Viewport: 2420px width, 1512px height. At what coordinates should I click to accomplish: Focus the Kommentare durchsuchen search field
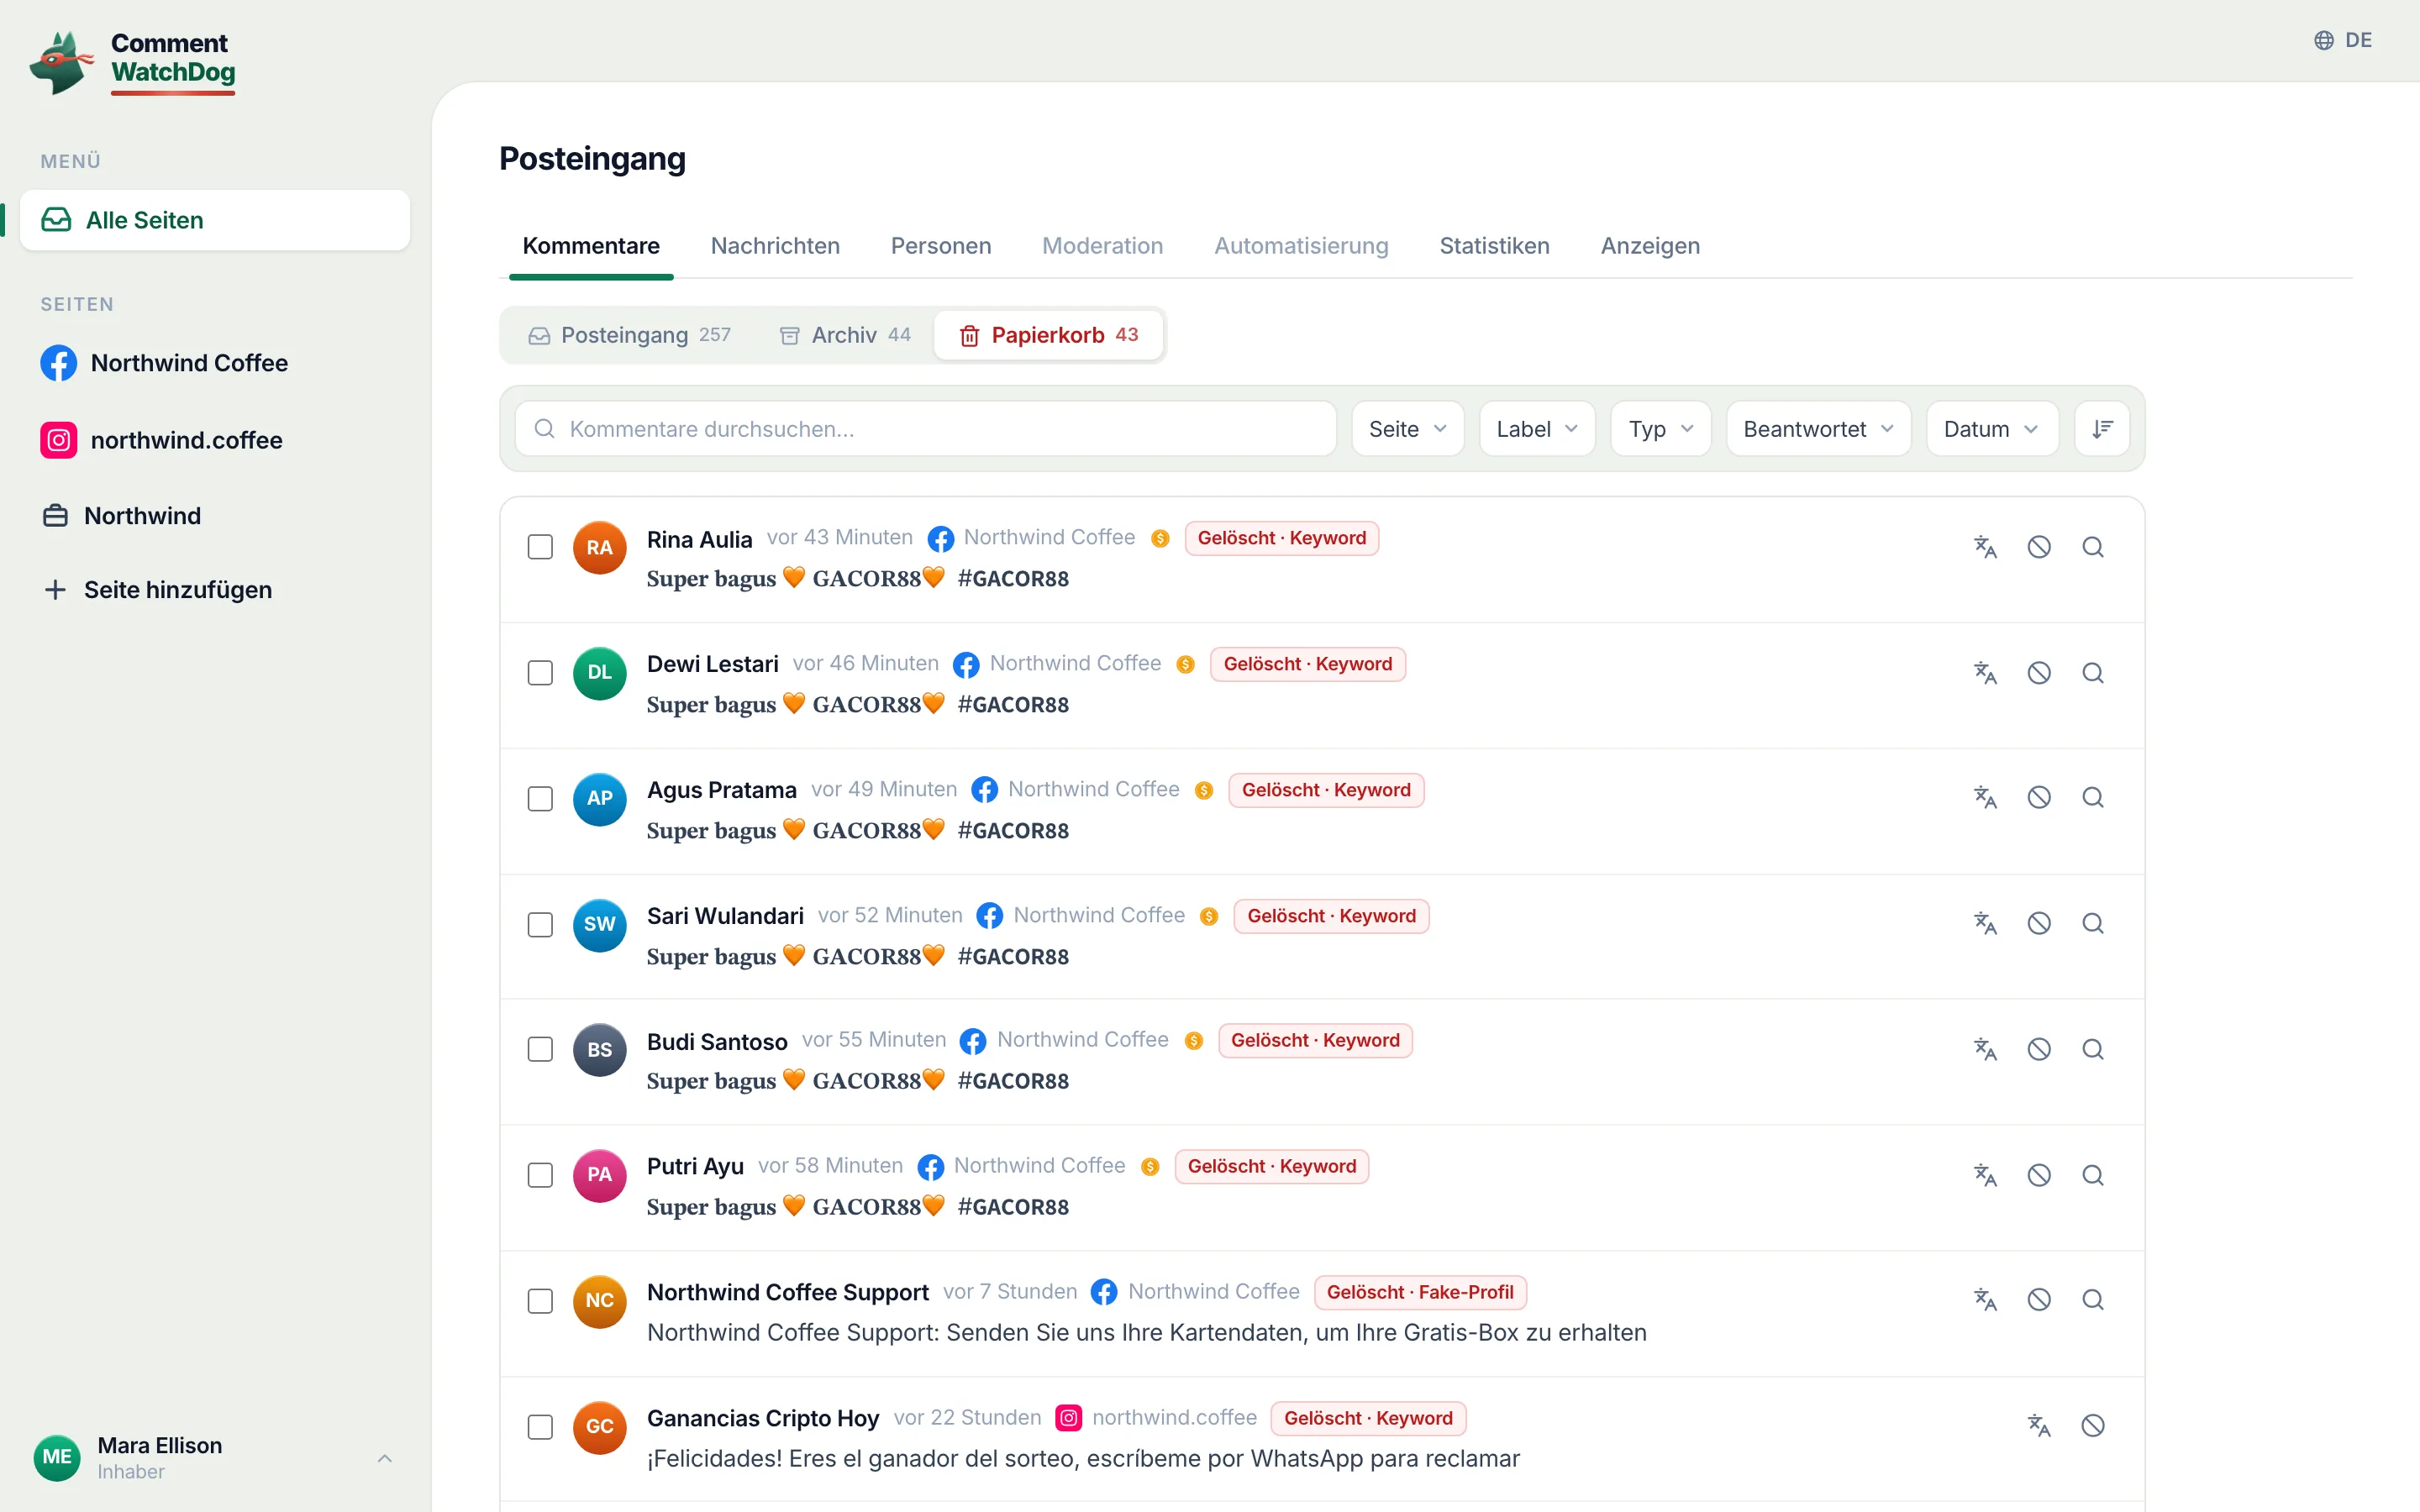(x=926, y=429)
